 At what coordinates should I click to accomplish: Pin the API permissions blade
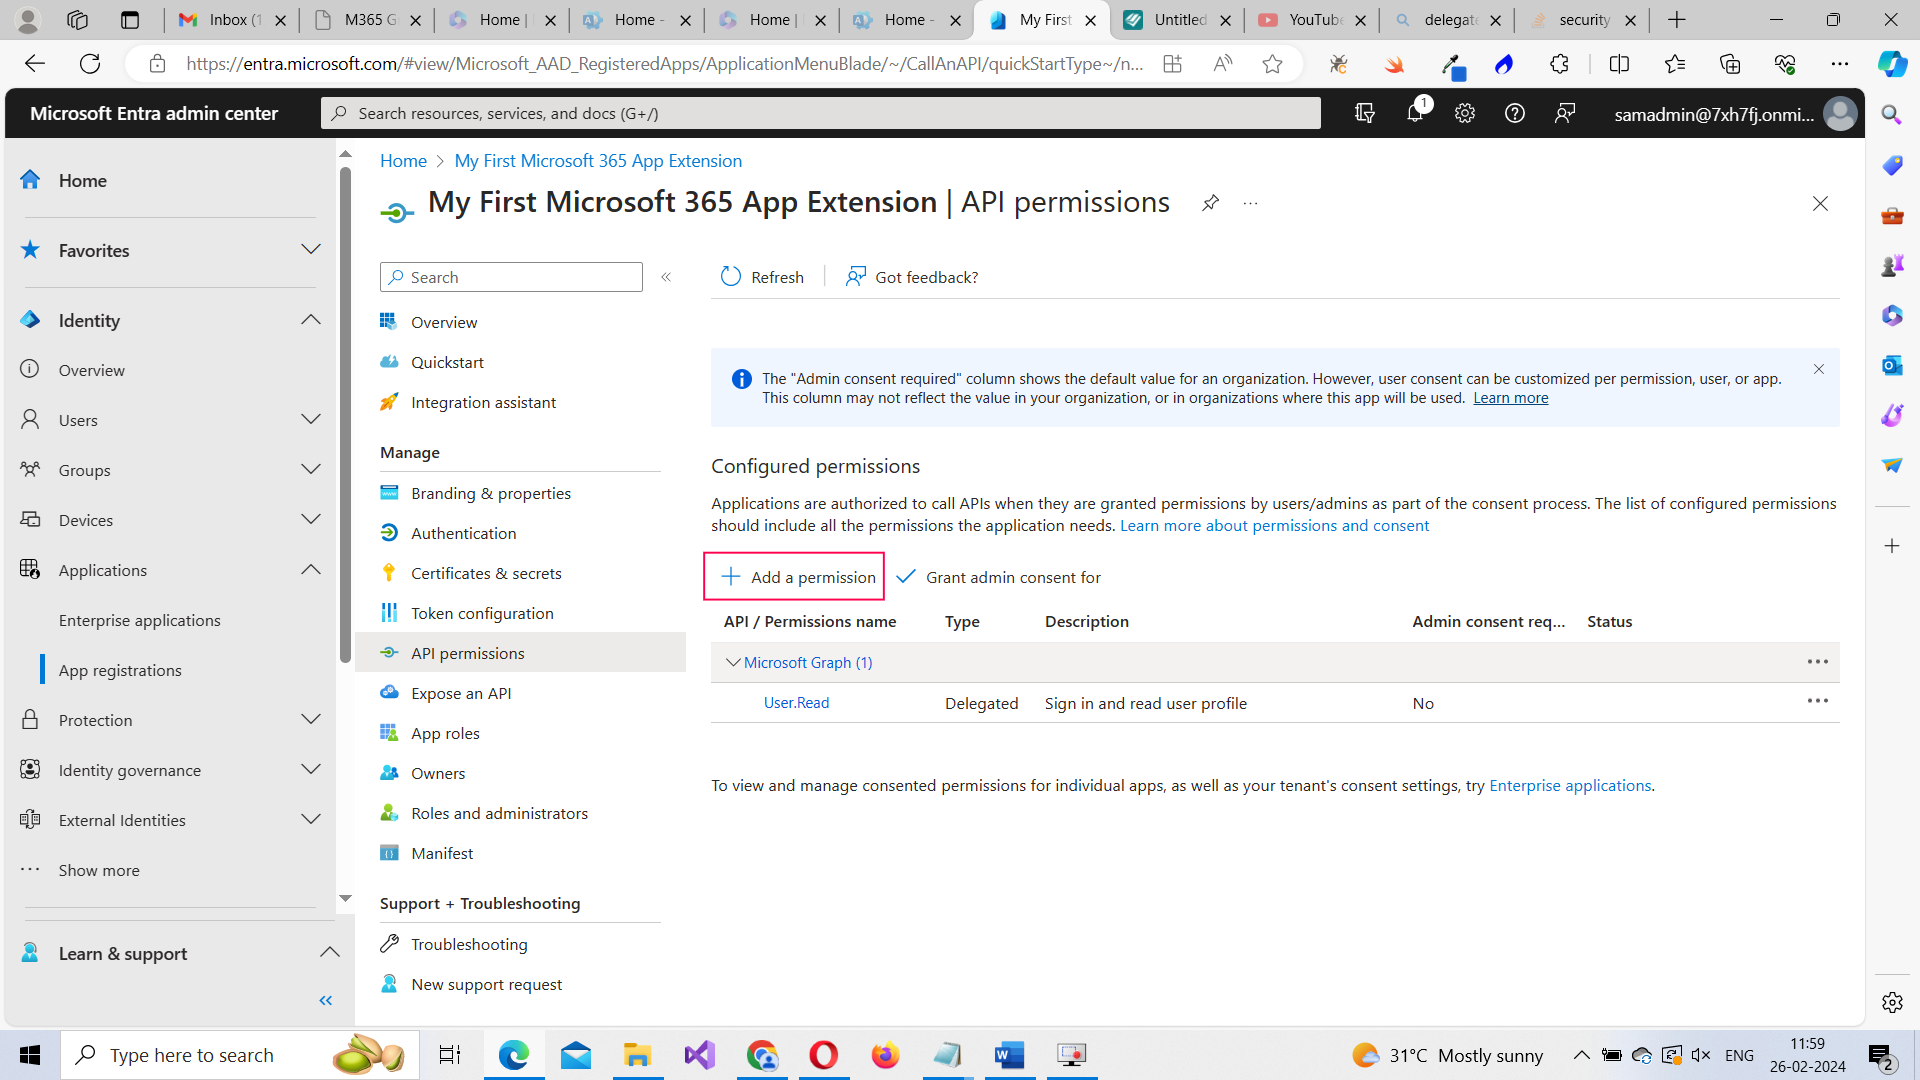(x=1210, y=202)
